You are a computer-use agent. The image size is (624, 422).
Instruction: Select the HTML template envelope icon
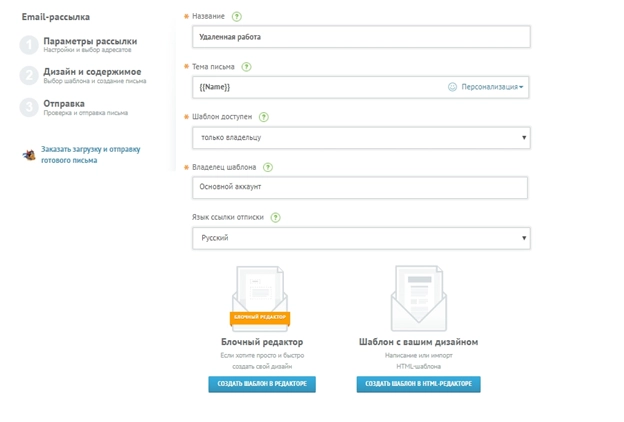point(418,298)
